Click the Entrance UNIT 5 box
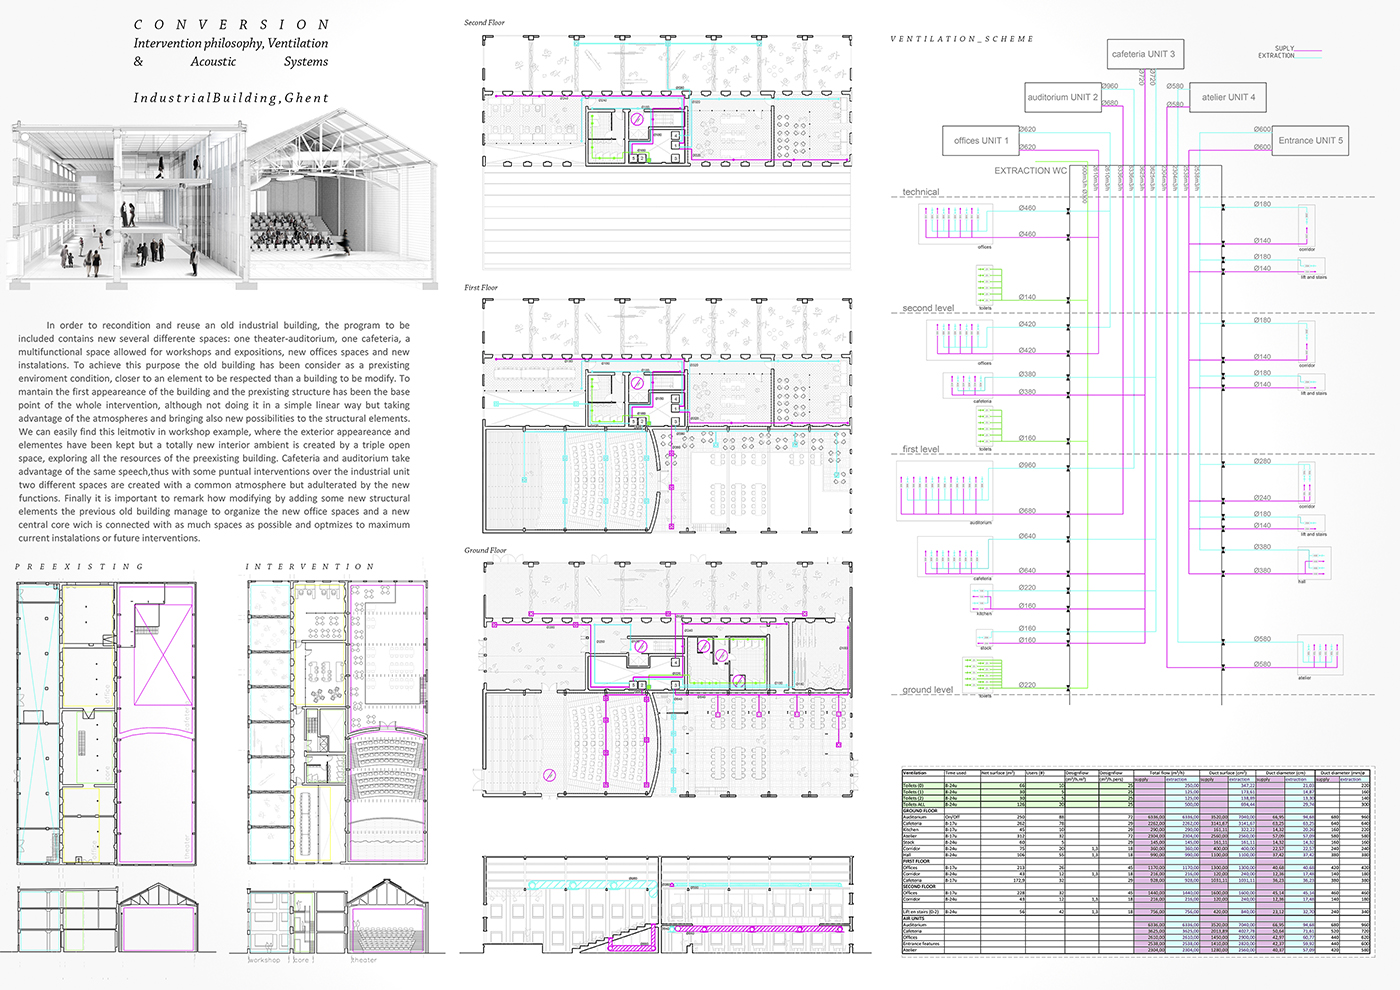This screenshot has height=990, width=1400. [x=1310, y=141]
